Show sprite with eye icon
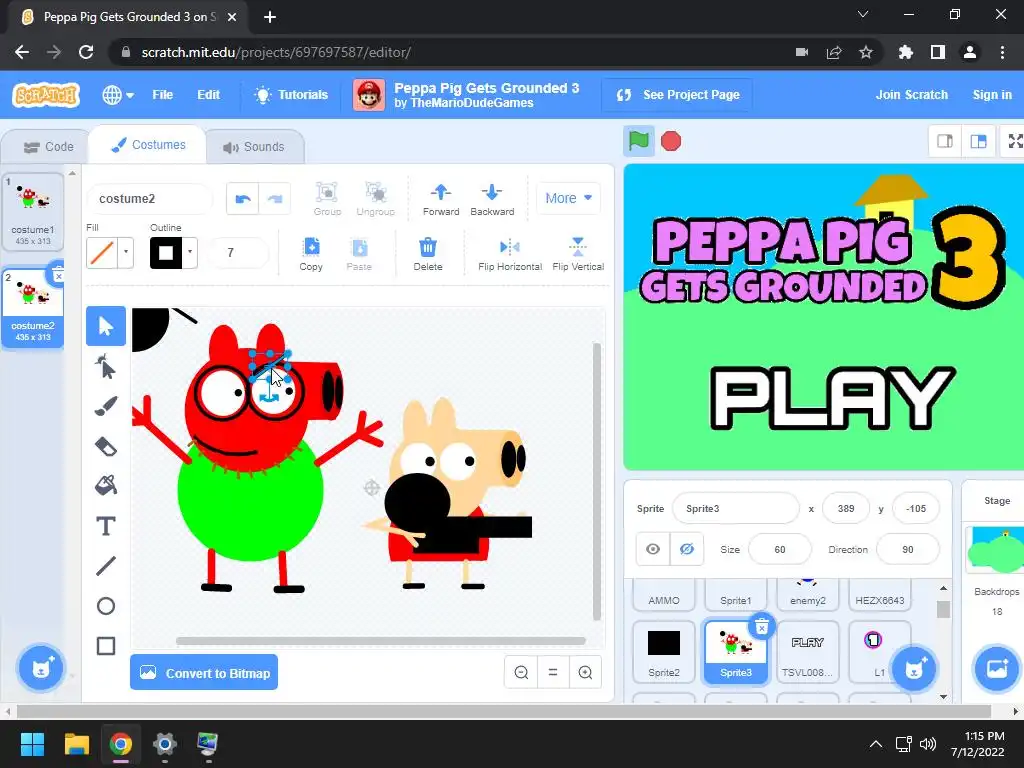This screenshot has height=768, width=1024. (x=653, y=549)
